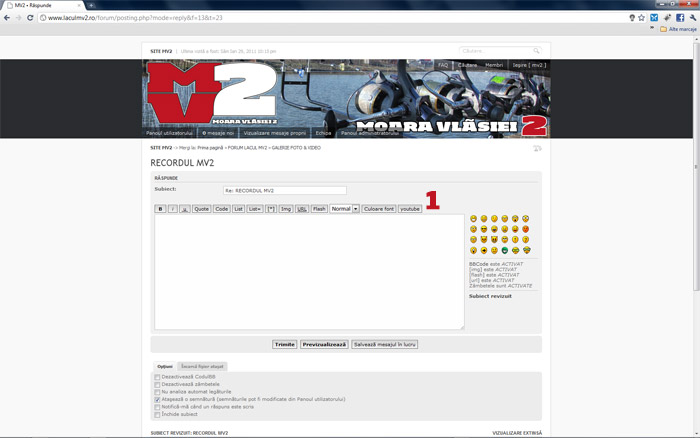This screenshot has width=700, height=438.
Task: Uncheck the Atașează o semnătură option
Action: [157, 399]
